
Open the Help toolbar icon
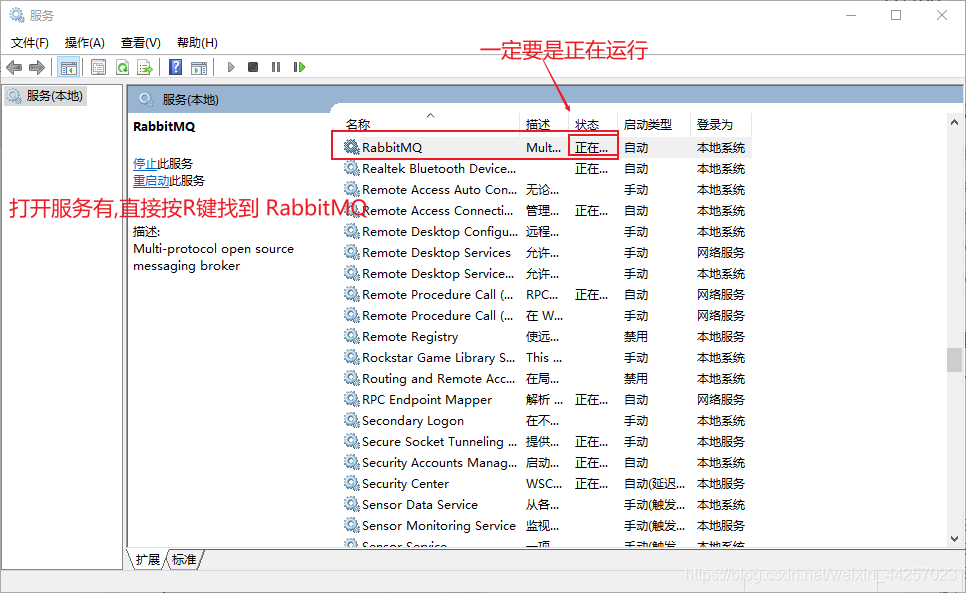(176, 67)
